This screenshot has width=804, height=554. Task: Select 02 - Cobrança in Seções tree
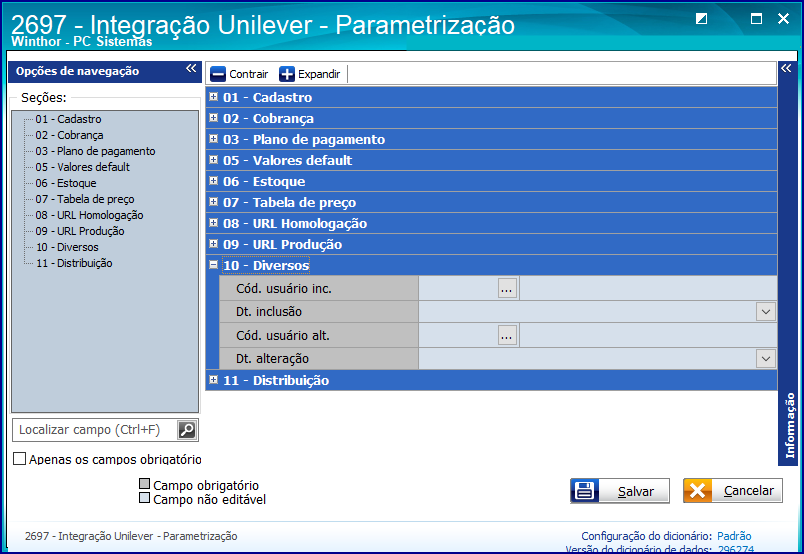point(69,135)
